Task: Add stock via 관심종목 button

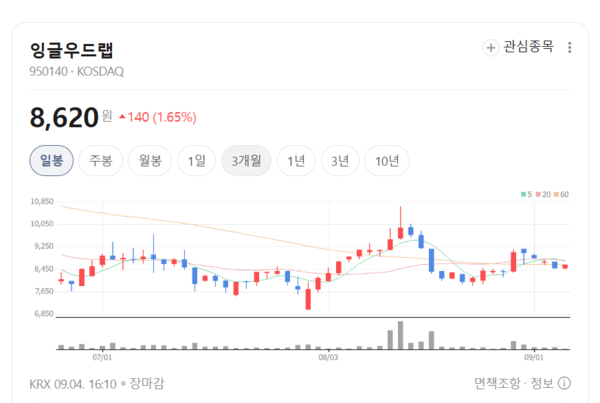Action: tap(518, 47)
